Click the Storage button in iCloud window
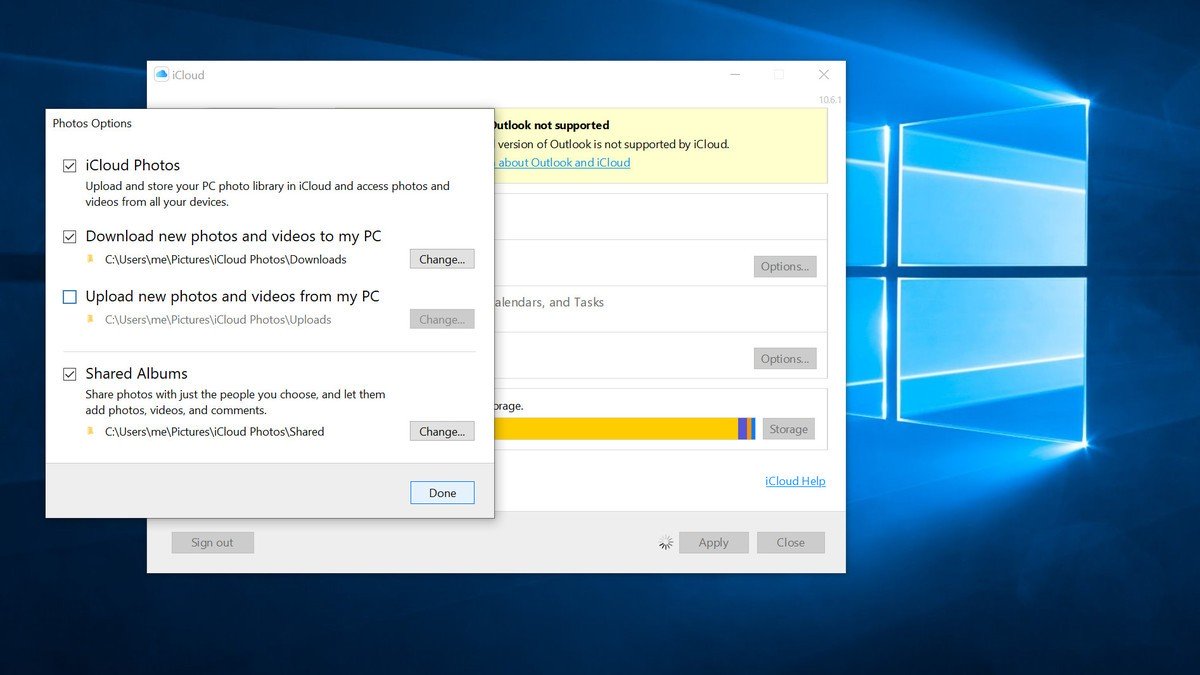This screenshot has width=1200, height=675. coord(788,429)
